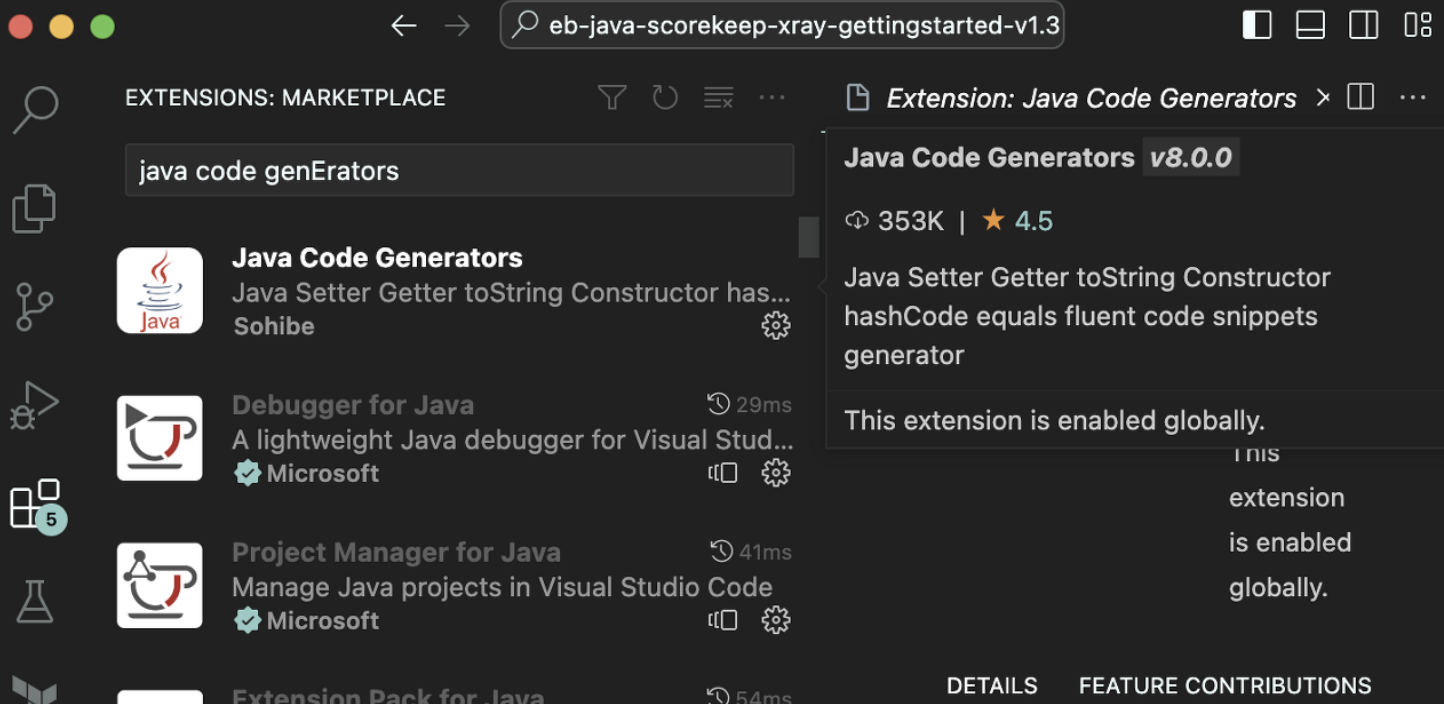Clear extensions search results
The height and width of the screenshot is (704, 1444).
(x=718, y=97)
